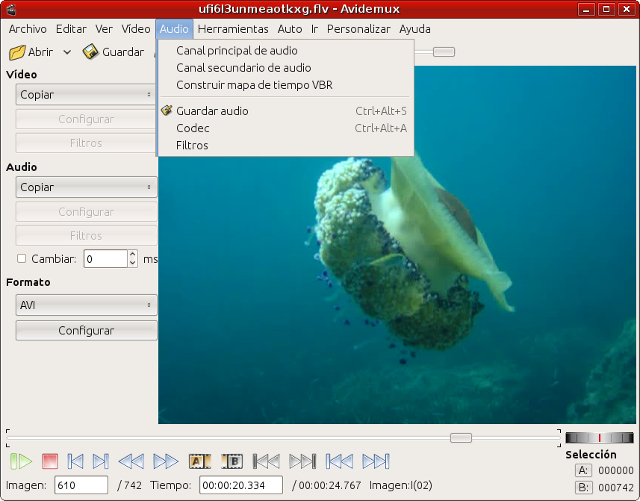The height and width of the screenshot is (501, 640).
Task: Select Guardar audio menu entry
Action: (x=212, y=111)
